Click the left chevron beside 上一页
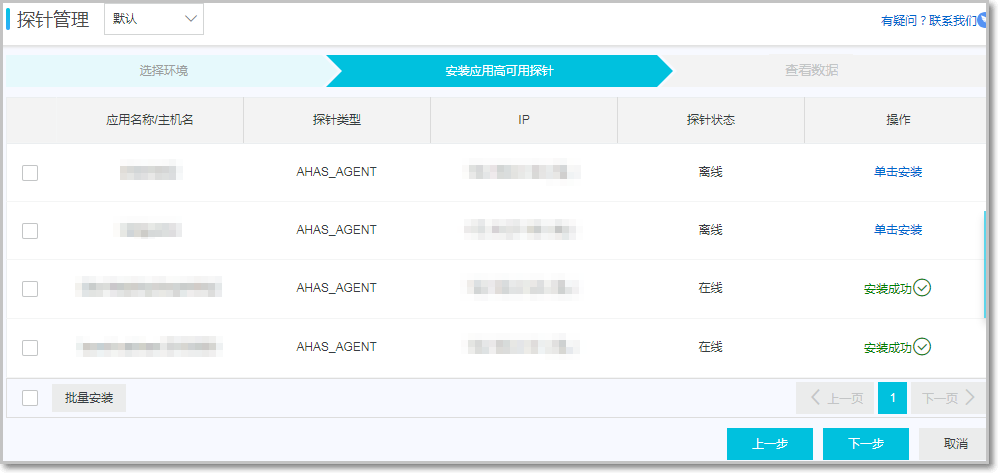Viewport: 998px width, 473px height. (815, 398)
